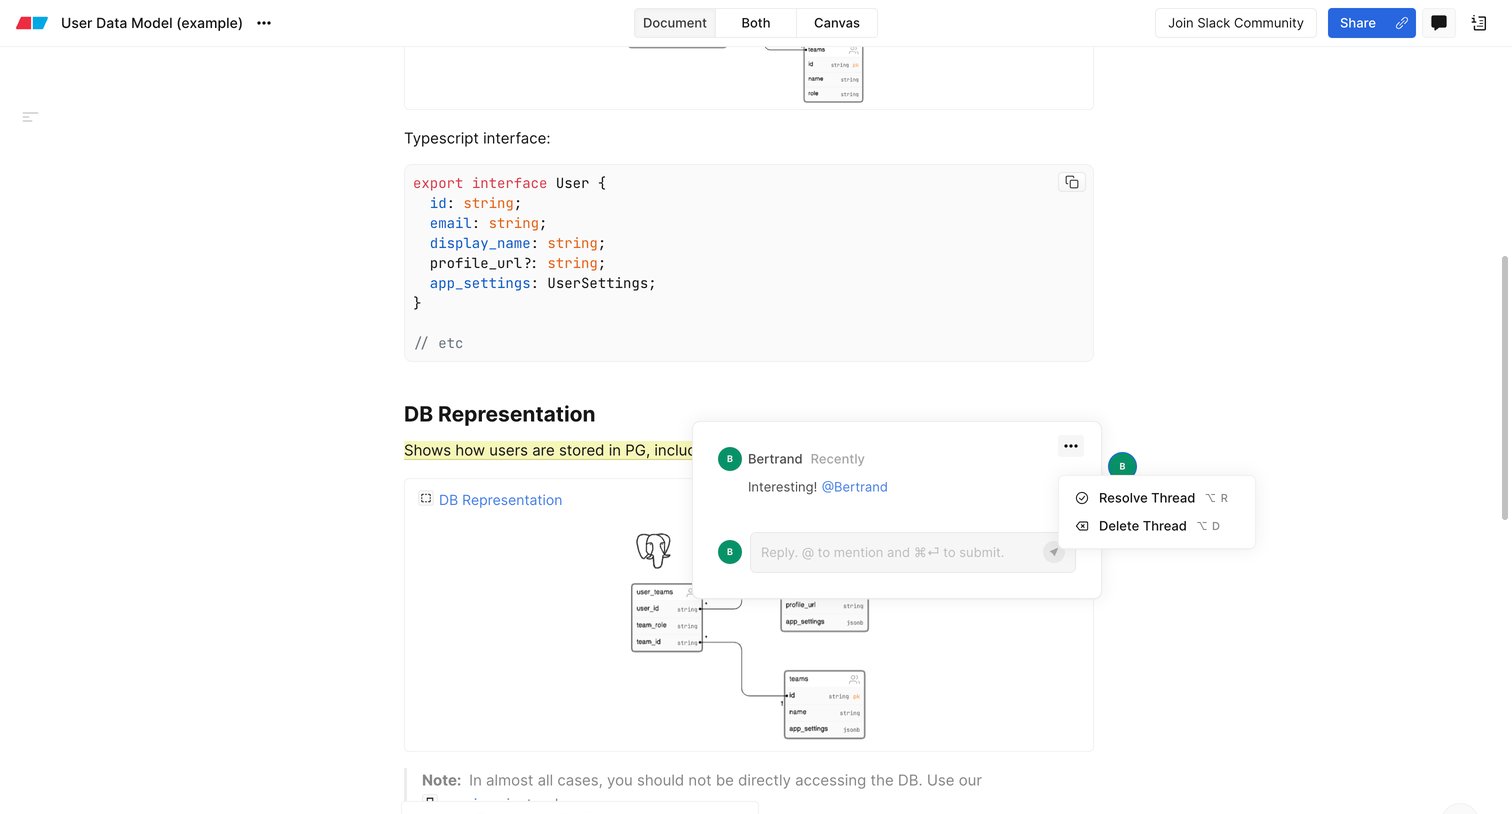The width and height of the screenshot is (1512, 814).
Task: Click the Bertrand avatar beside the comment
Action: (x=1122, y=465)
